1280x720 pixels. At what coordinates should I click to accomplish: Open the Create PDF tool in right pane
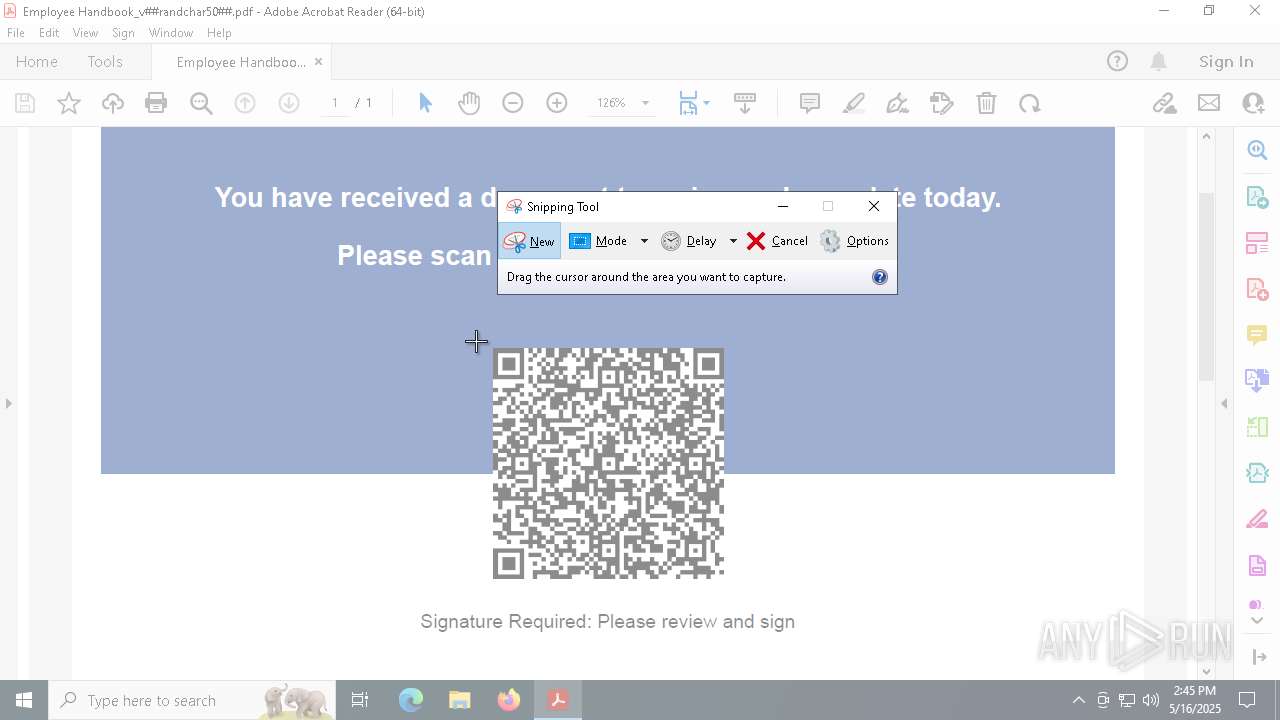(1257, 289)
